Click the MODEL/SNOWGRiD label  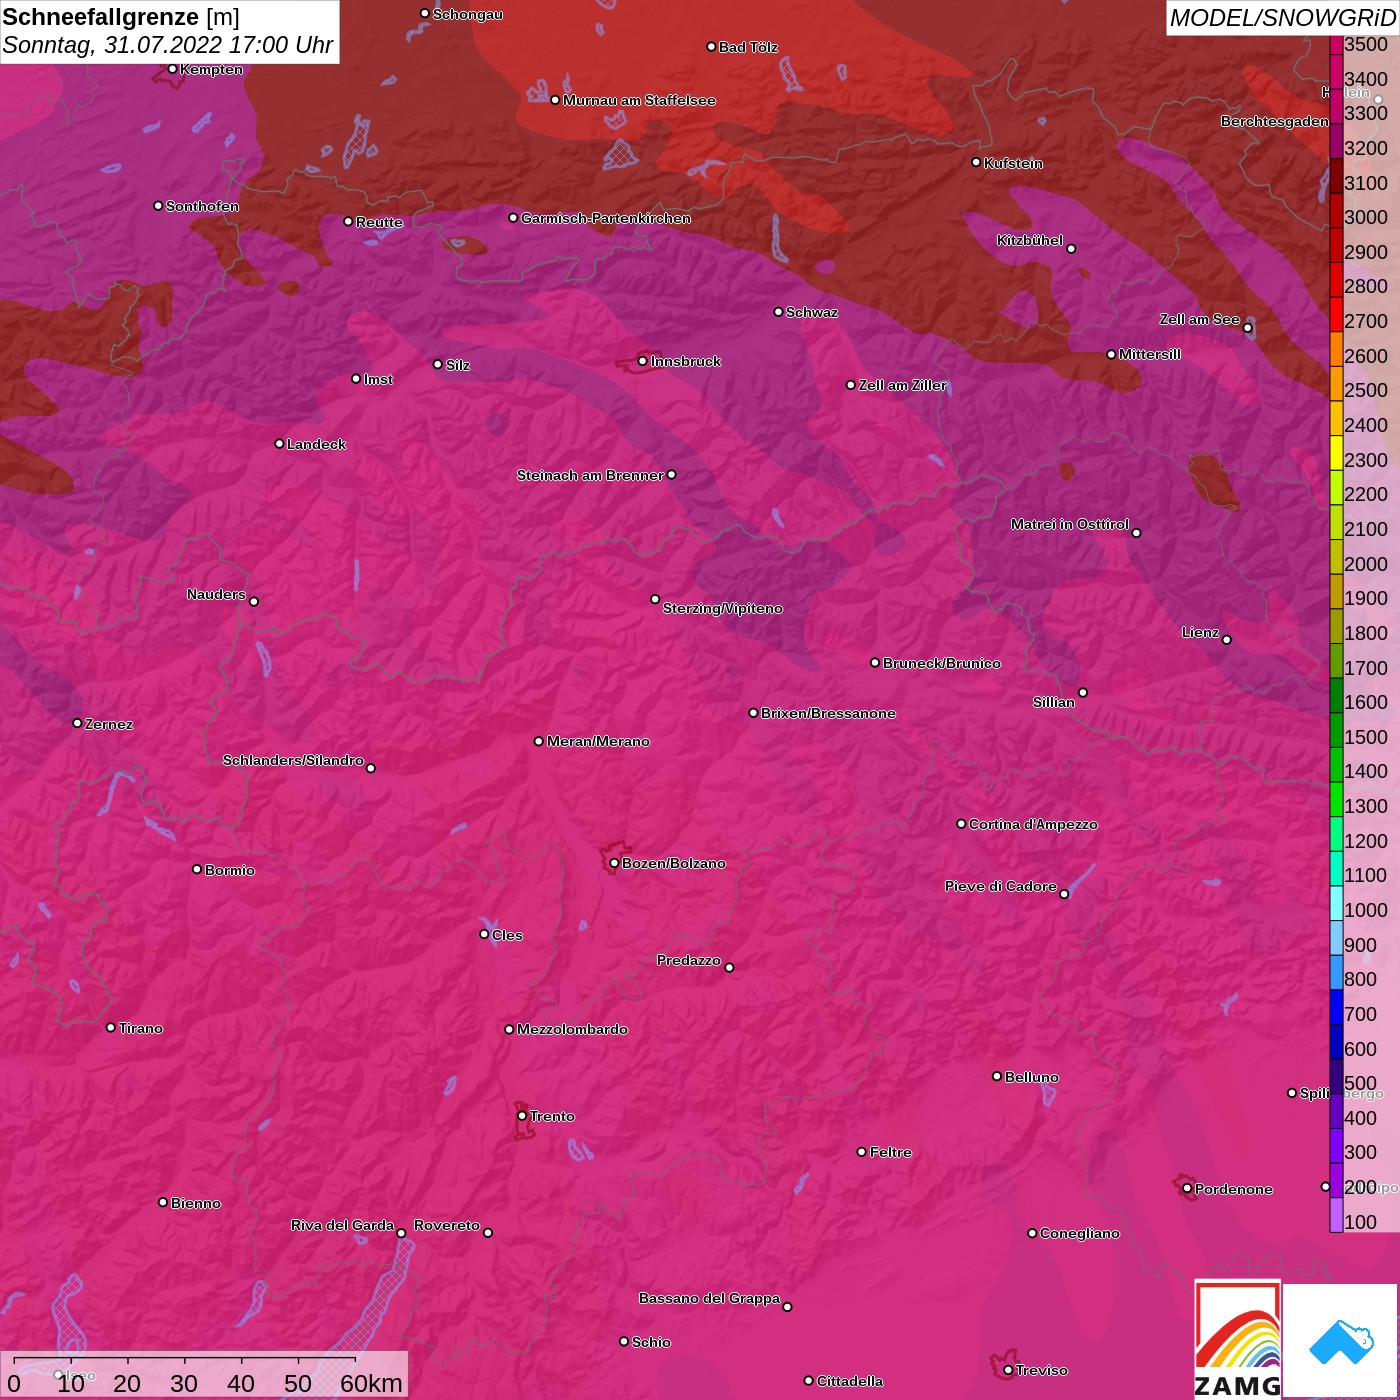1282,18
